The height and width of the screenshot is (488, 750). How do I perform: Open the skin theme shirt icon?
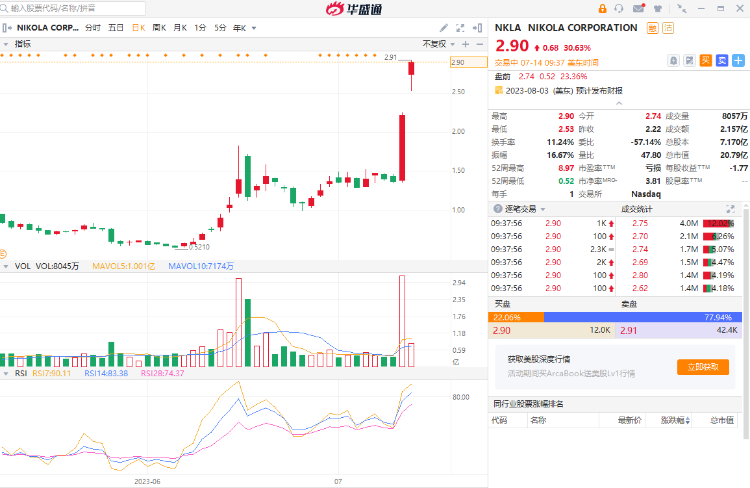(658, 9)
